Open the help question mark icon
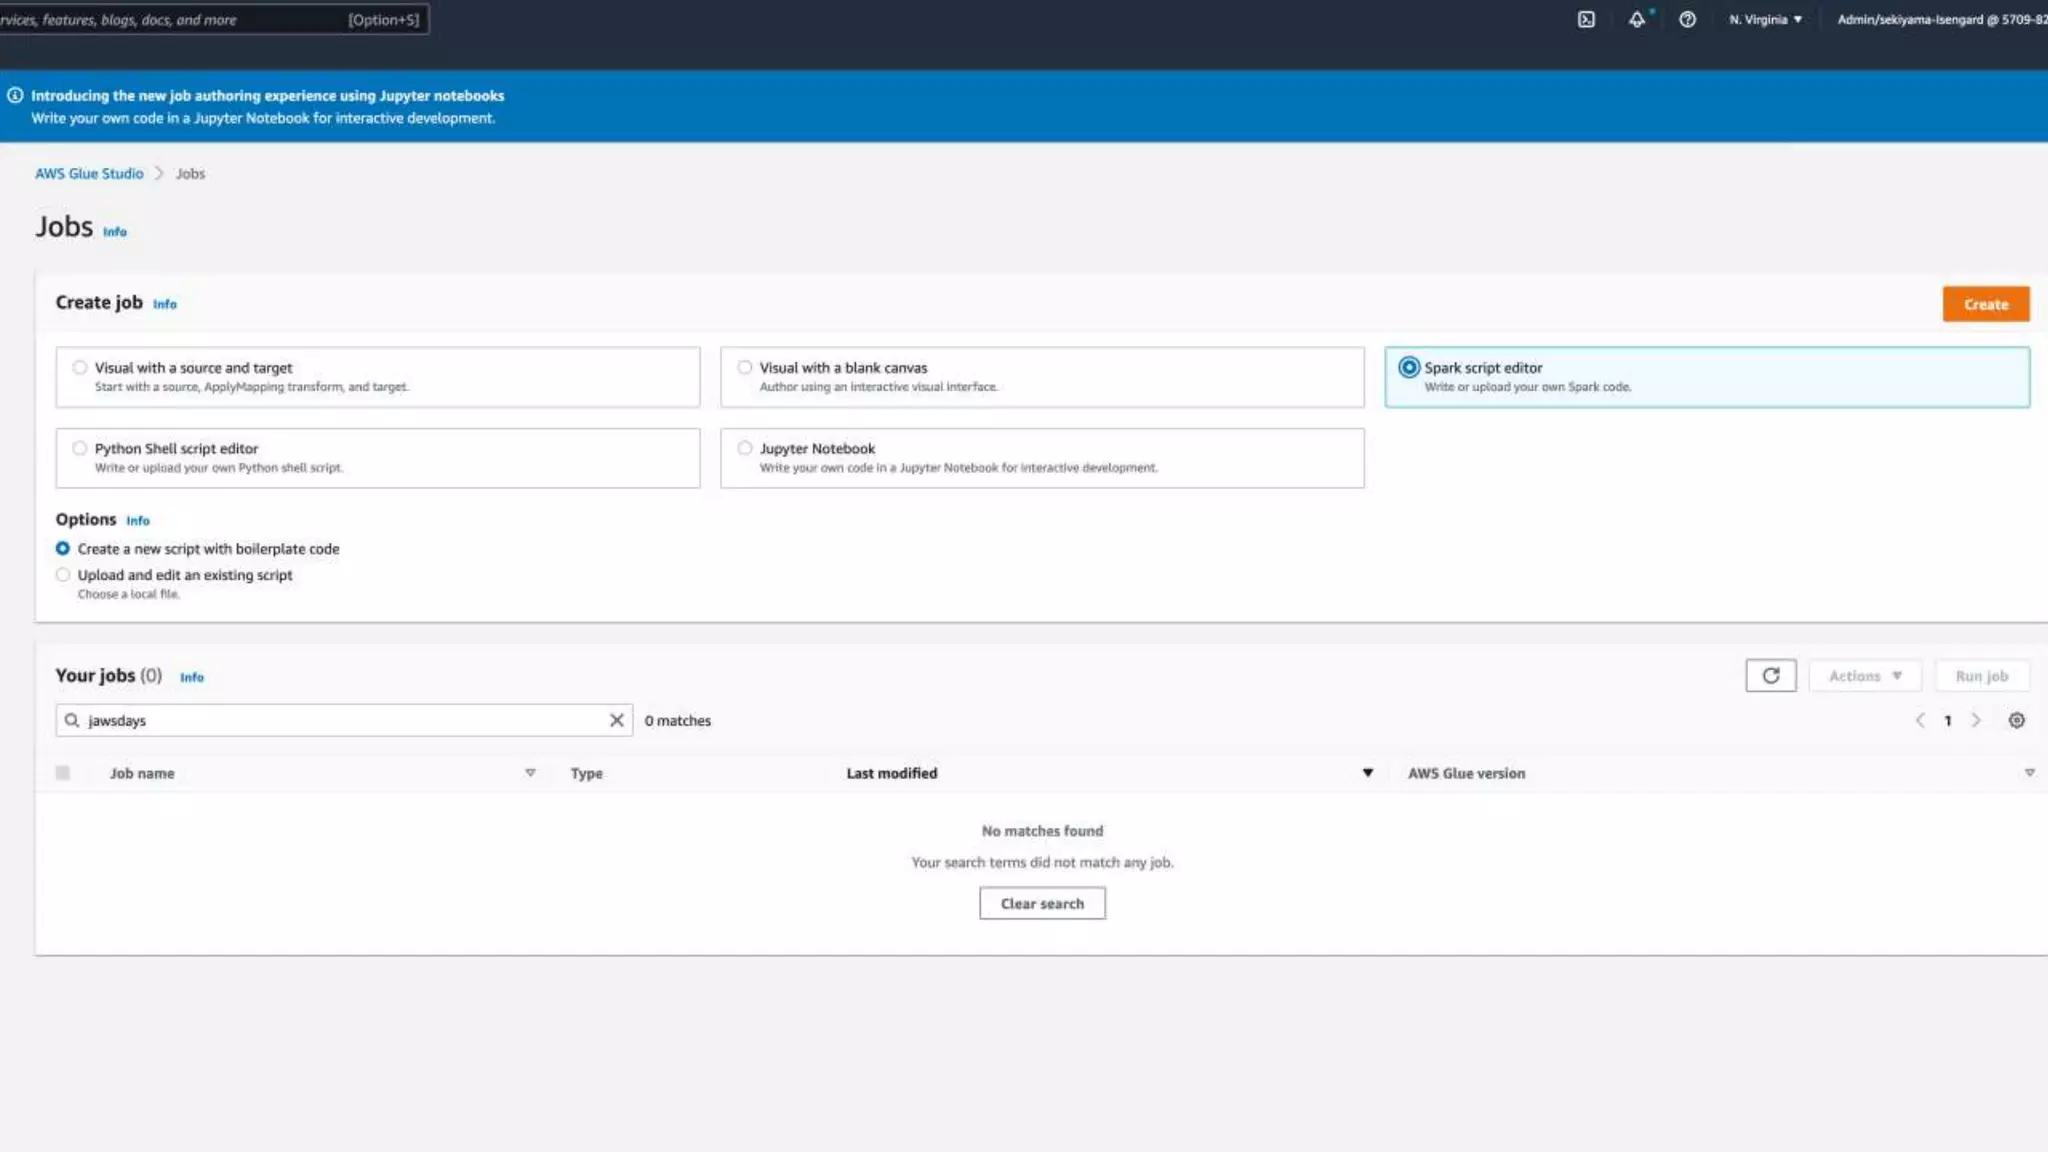Screen dimensions: 2048x1152 (1687, 19)
